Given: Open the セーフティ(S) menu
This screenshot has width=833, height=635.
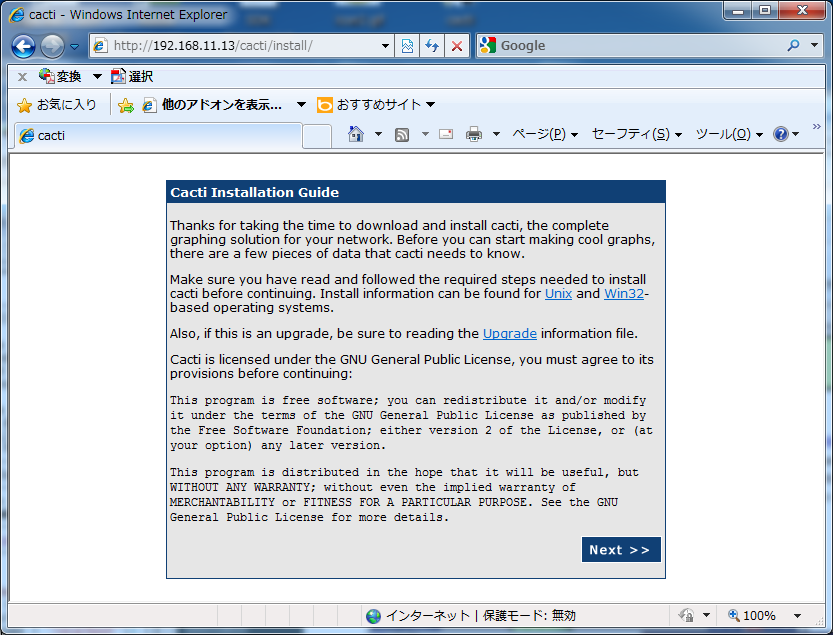Looking at the screenshot, I should click(x=636, y=134).
